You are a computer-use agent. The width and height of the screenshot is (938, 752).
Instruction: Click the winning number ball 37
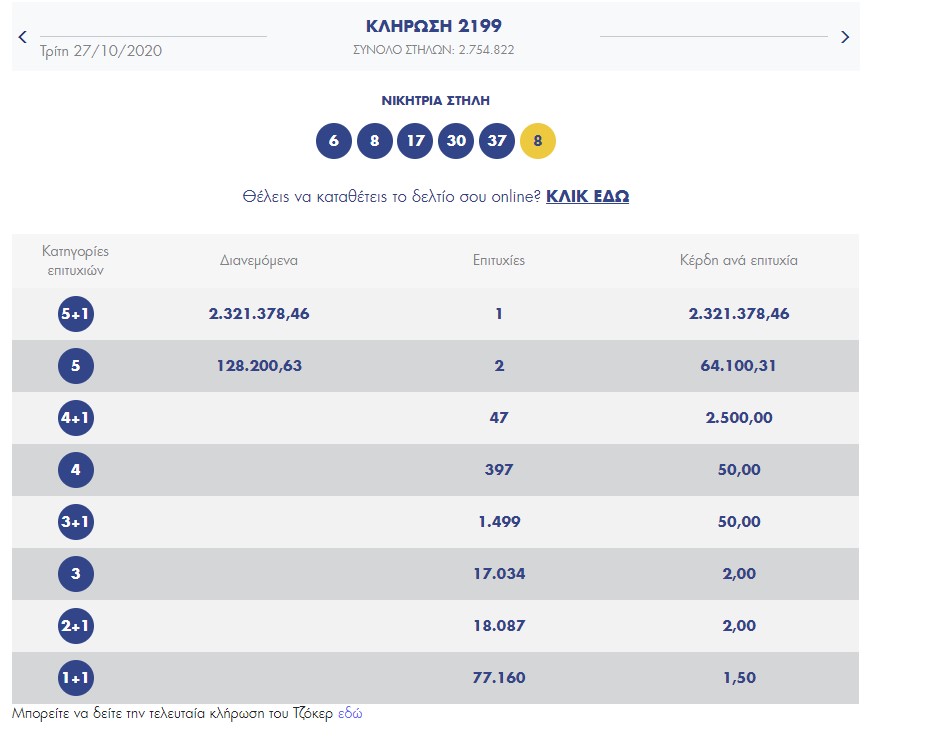pos(497,141)
